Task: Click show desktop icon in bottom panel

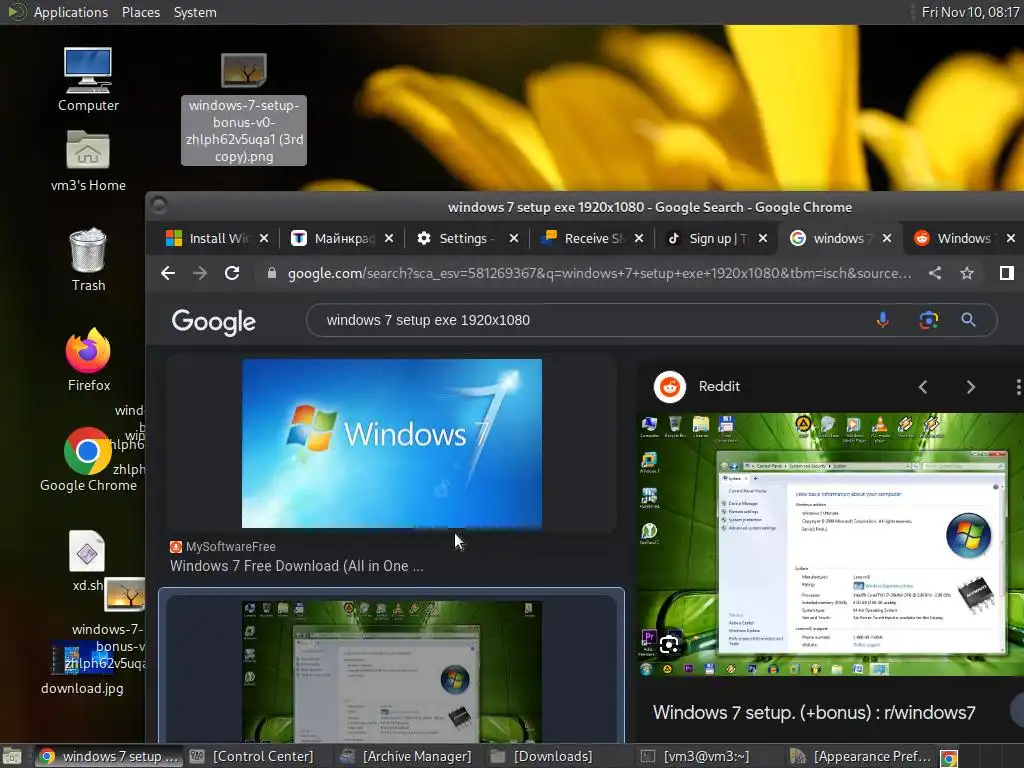Action: coord(11,756)
